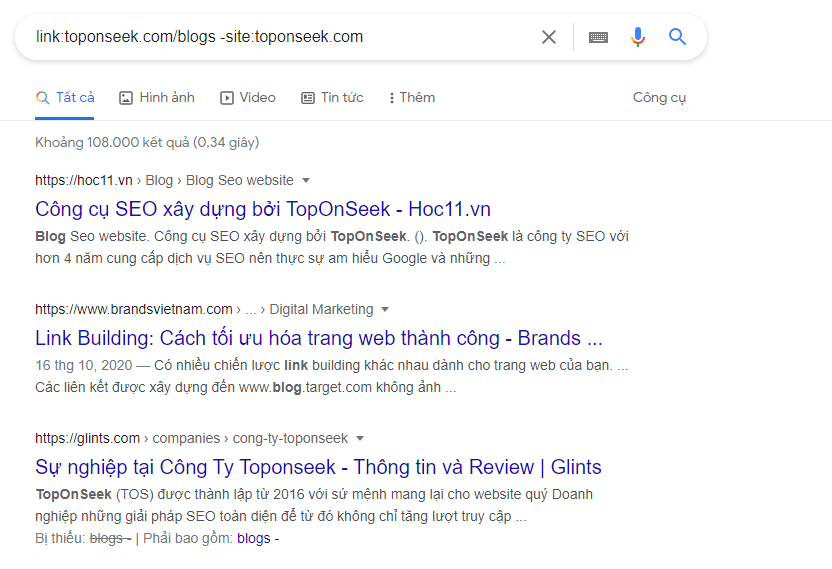Open the Link Building Brands Vietnam result
Image resolution: width=832 pixels, height=569 pixels.
point(318,338)
